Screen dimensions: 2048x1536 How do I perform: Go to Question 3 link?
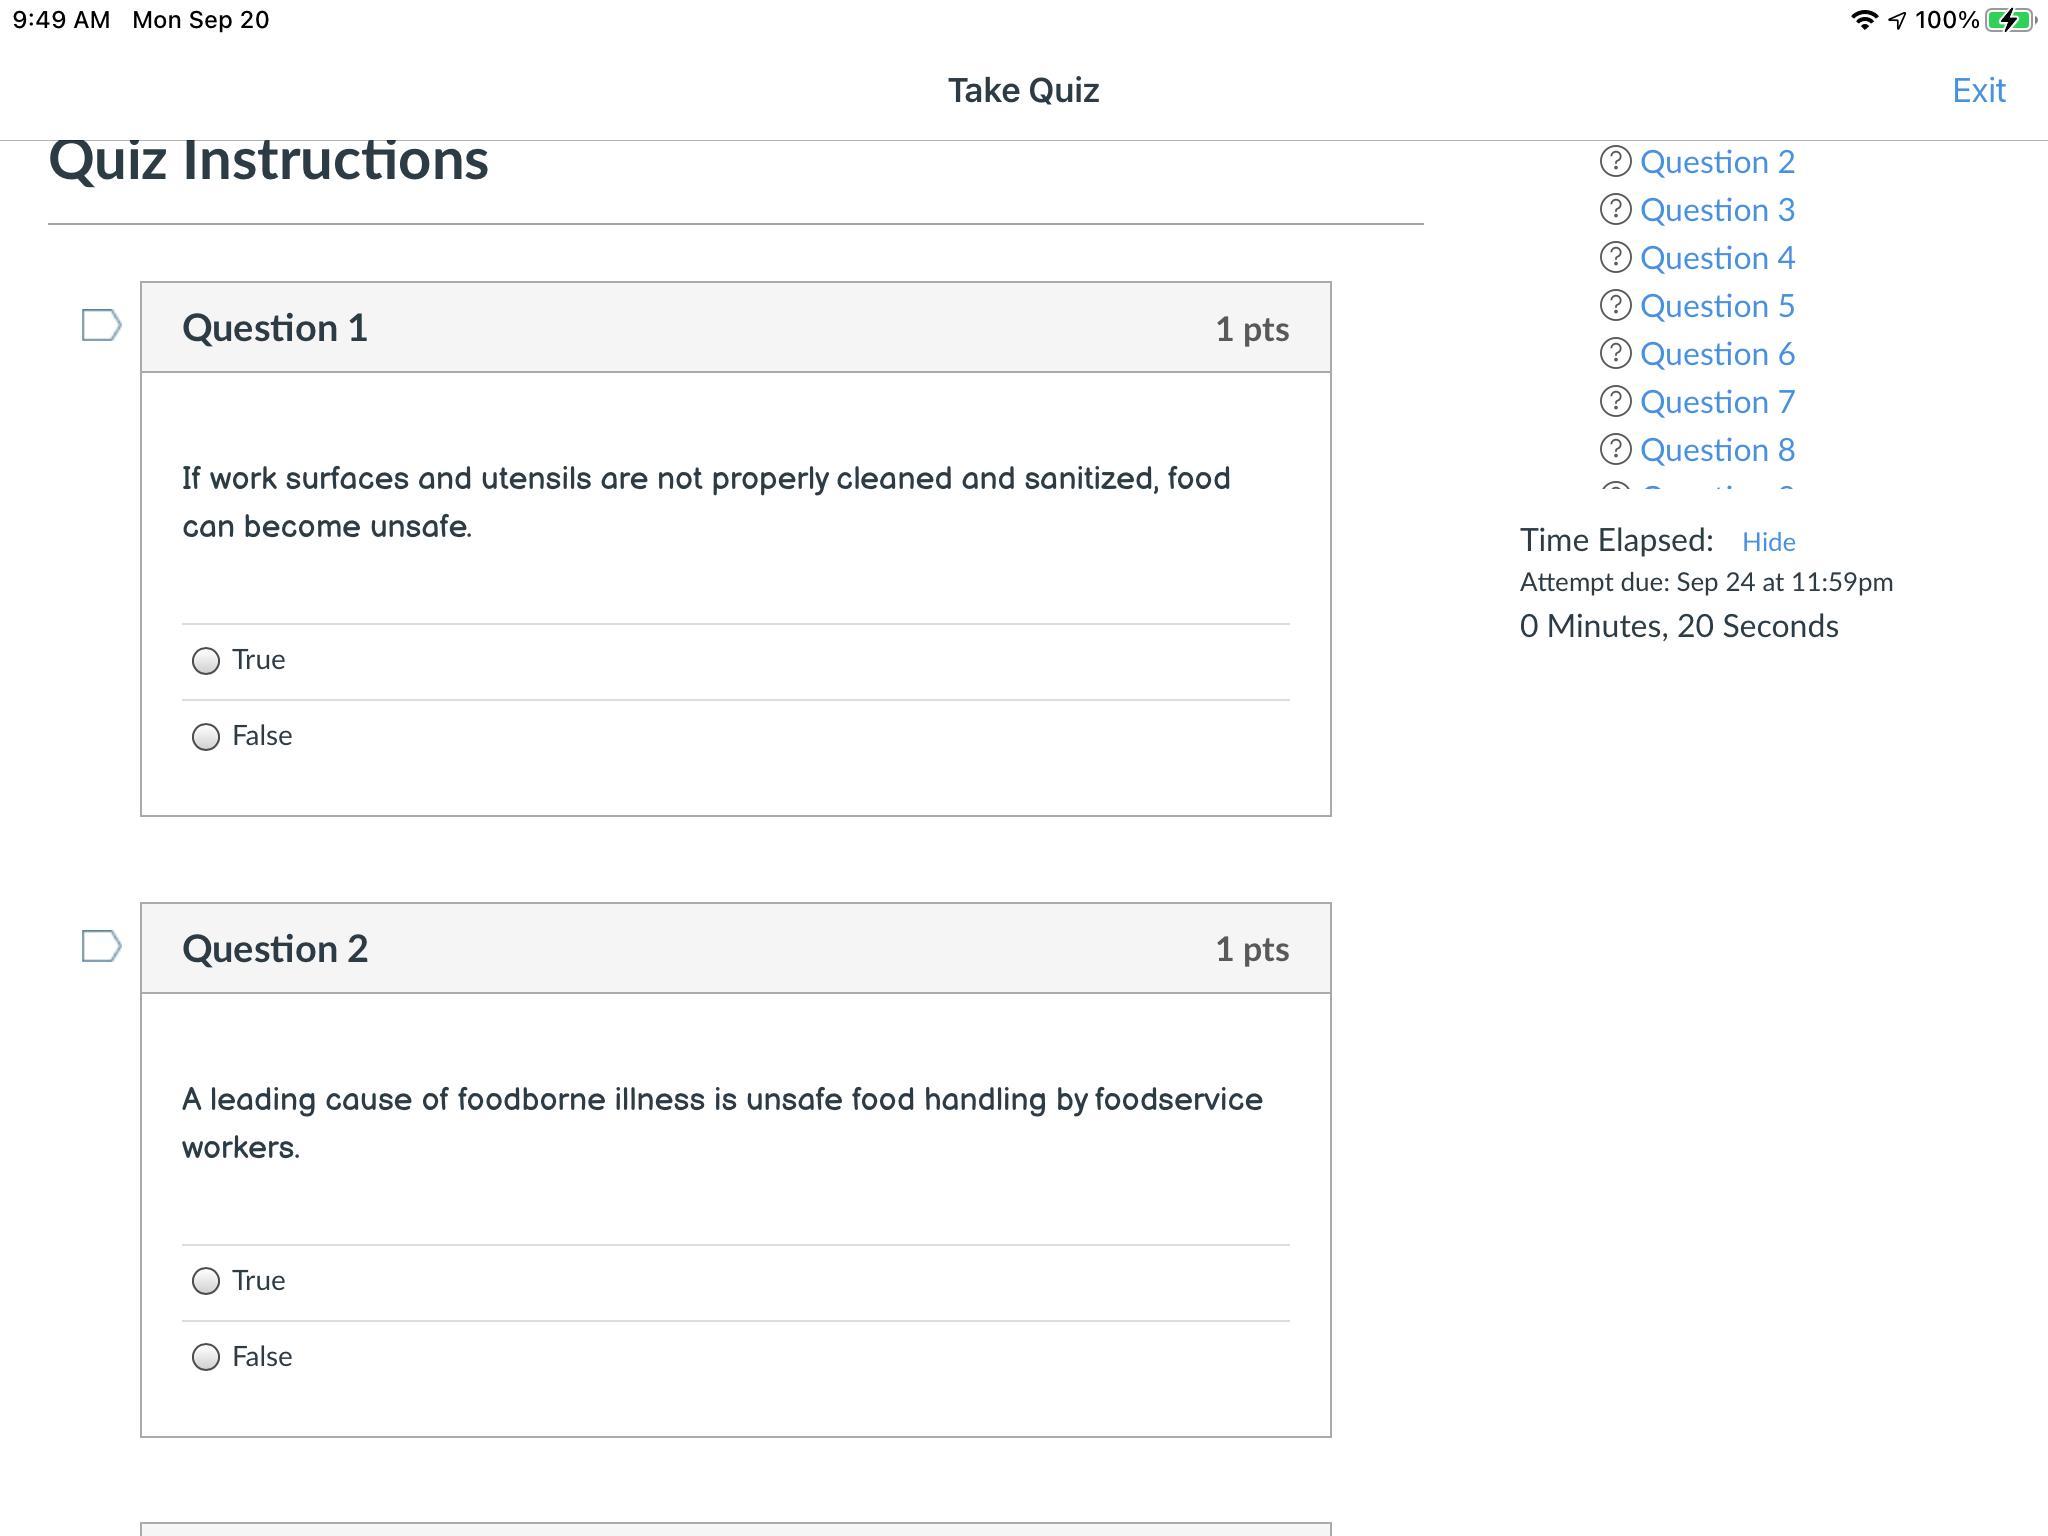point(1717,210)
